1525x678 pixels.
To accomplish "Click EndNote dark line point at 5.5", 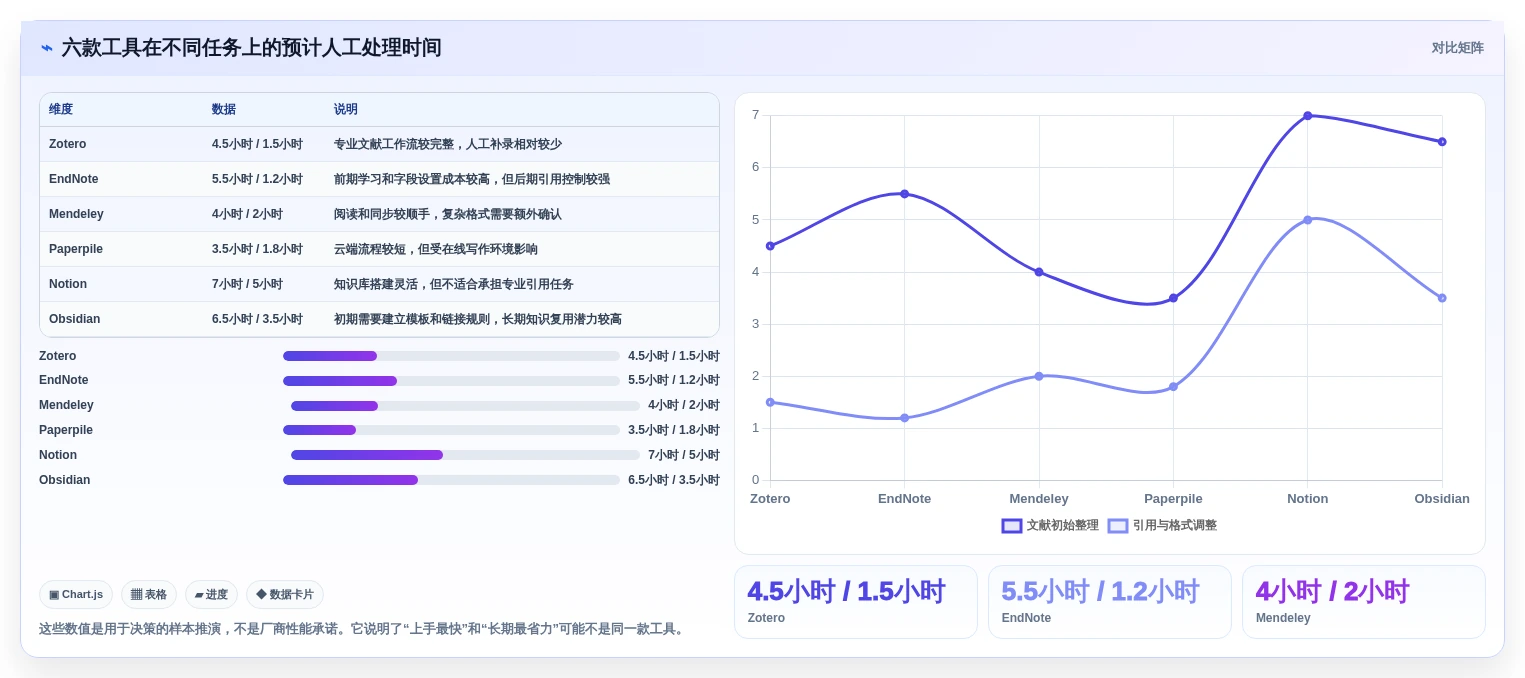I will click(905, 194).
